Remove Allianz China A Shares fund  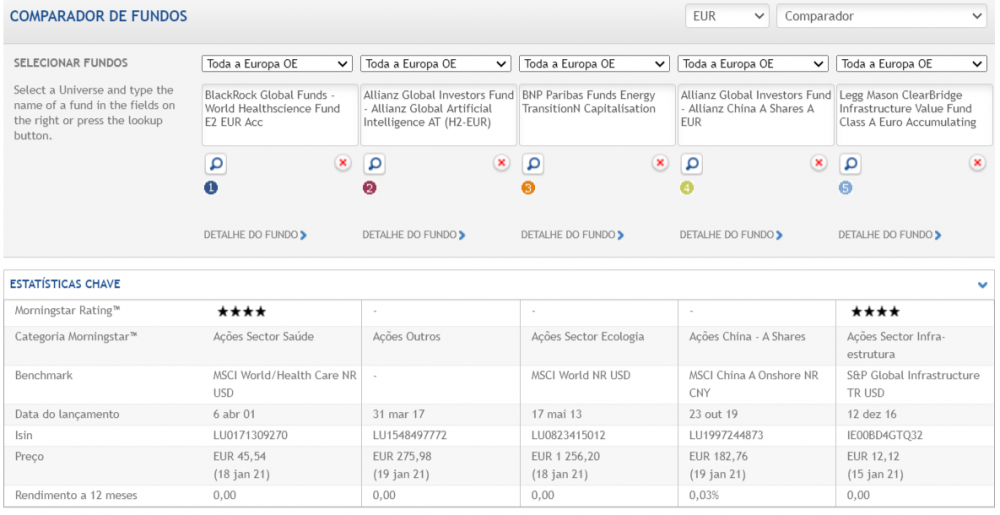pyautogui.click(x=819, y=163)
